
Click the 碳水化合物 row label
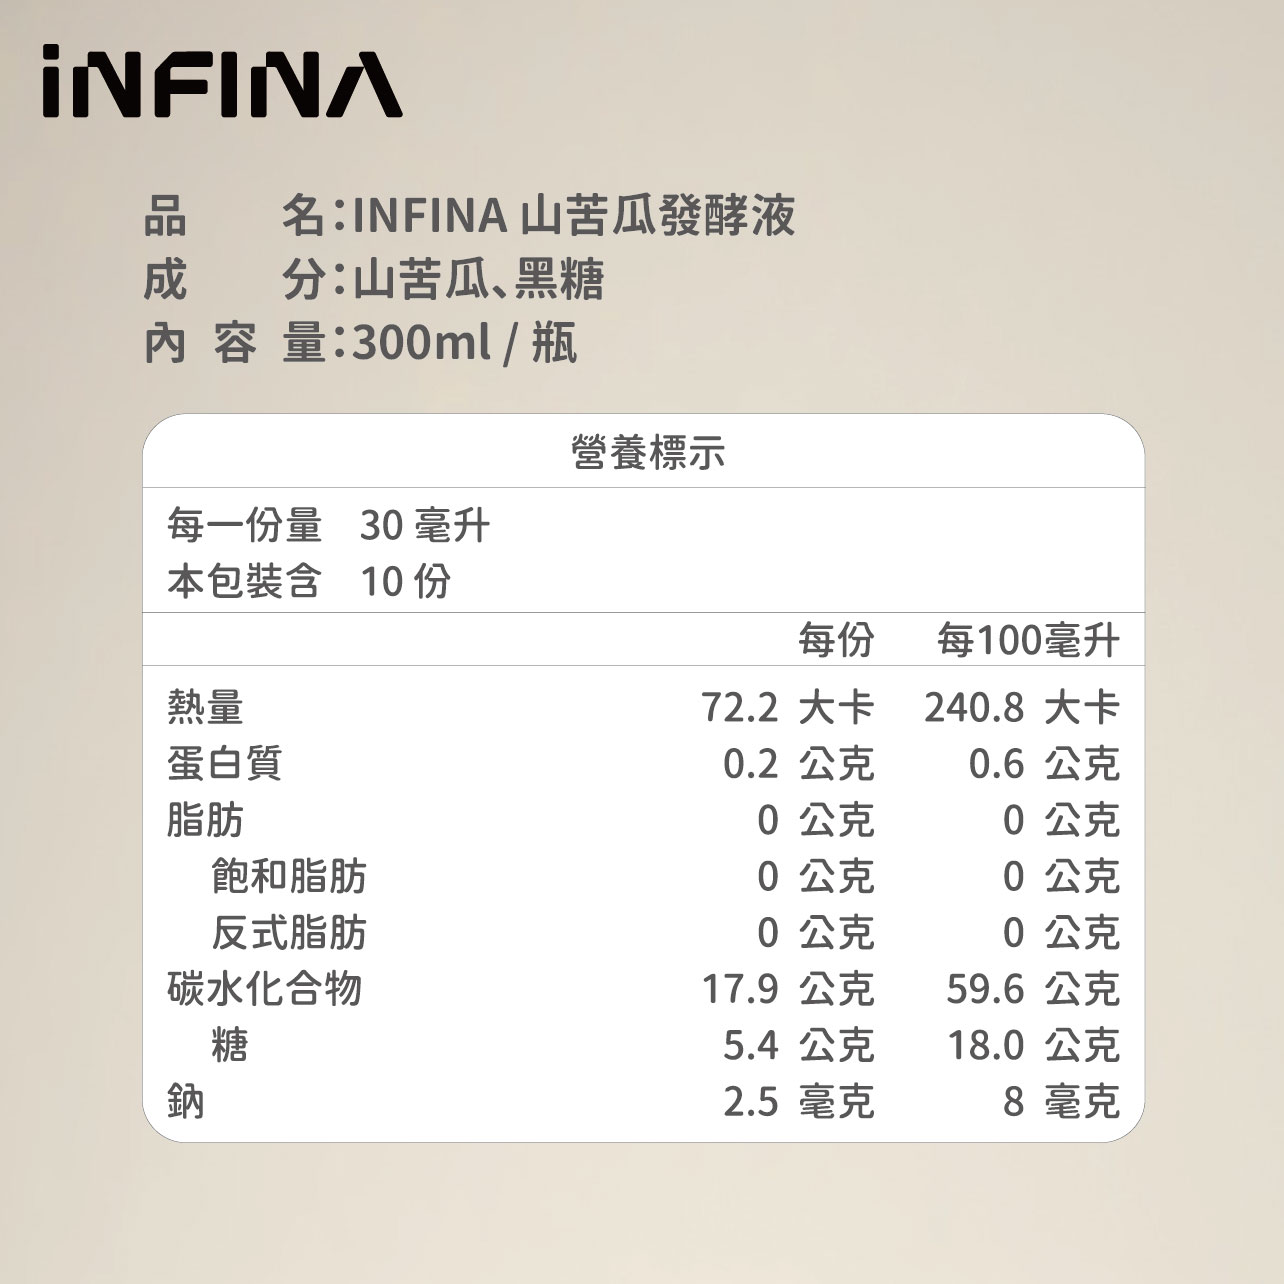coord(264,989)
